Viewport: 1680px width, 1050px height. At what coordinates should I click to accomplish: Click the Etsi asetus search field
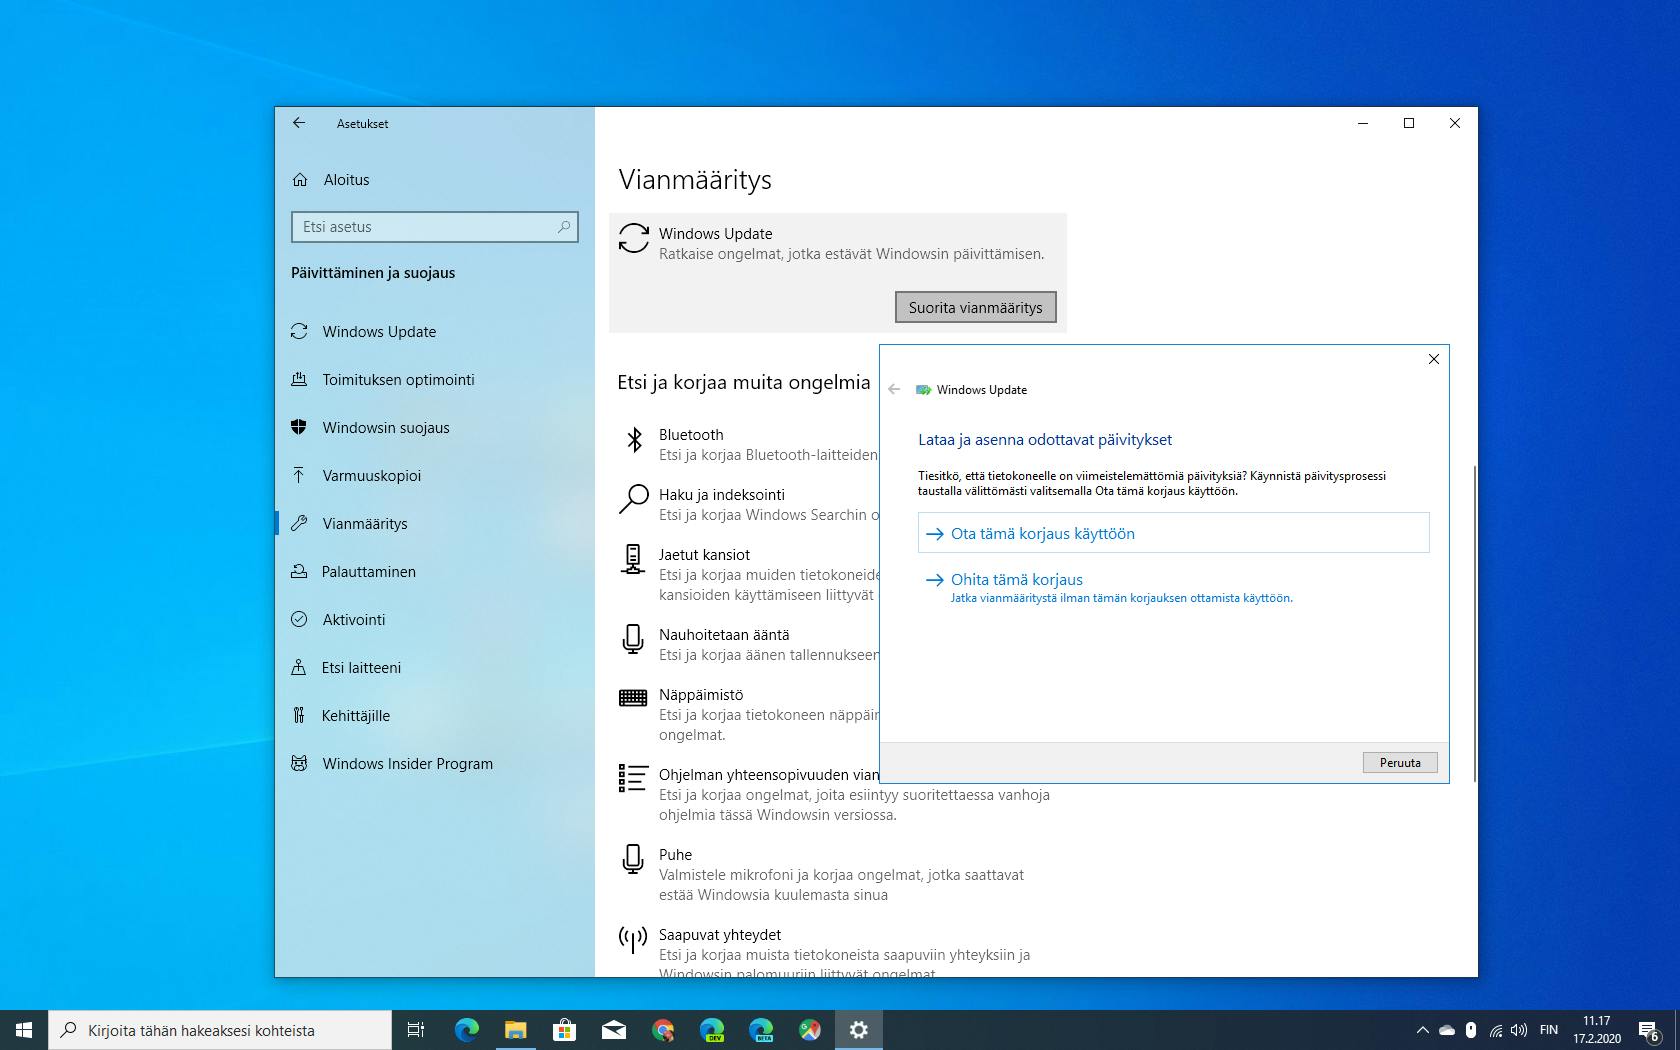[x=427, y=227]
